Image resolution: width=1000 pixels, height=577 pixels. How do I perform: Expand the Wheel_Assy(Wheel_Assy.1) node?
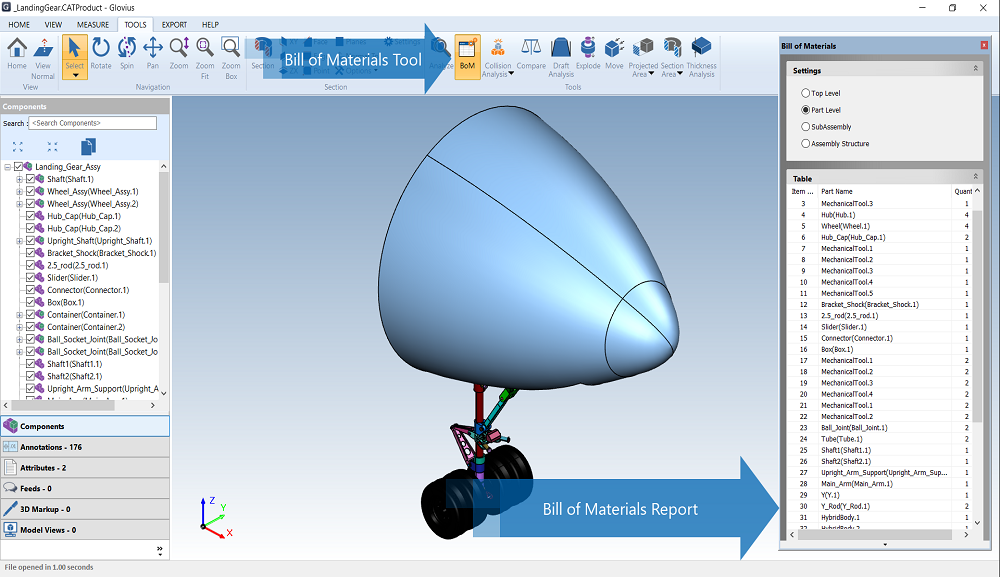[x=20, y=191]
